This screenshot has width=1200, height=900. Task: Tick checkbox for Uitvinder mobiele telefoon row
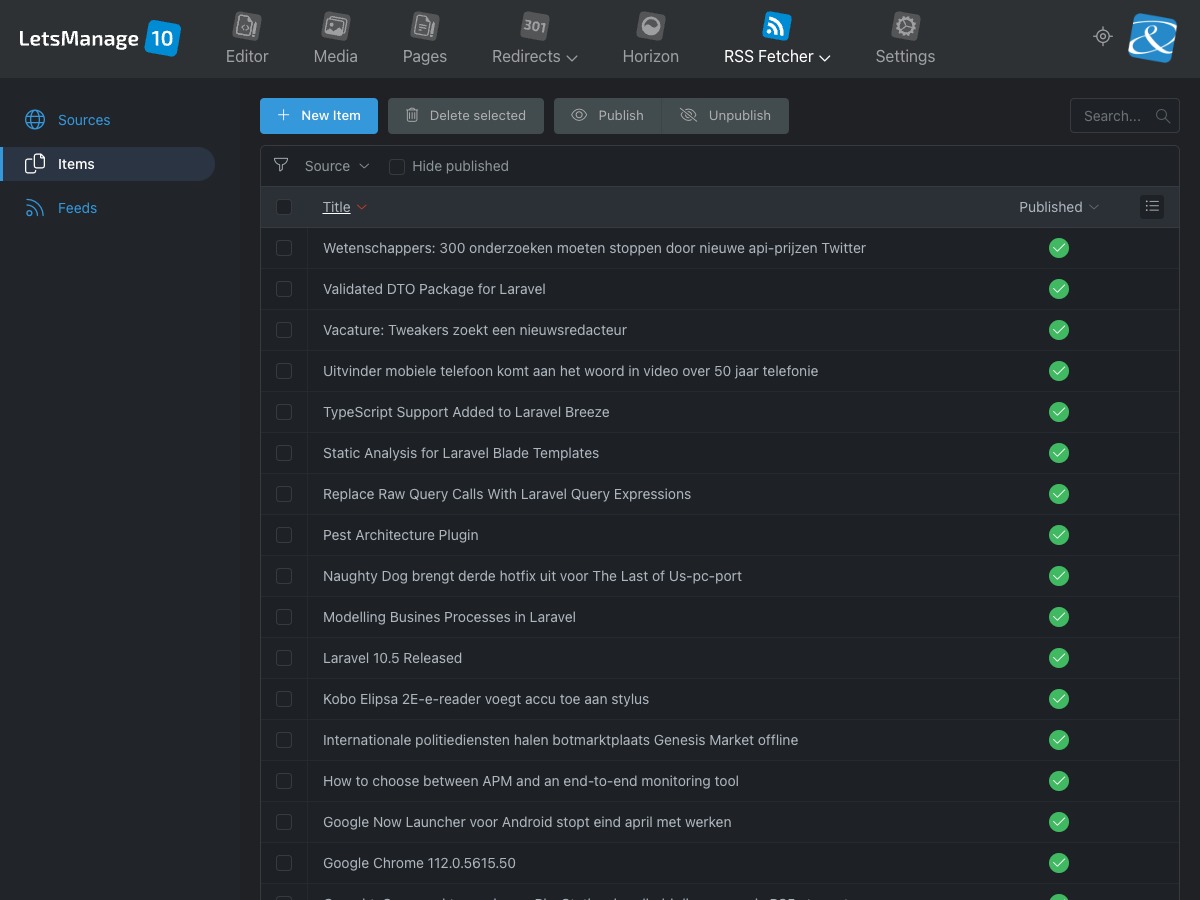coord(284,371)
